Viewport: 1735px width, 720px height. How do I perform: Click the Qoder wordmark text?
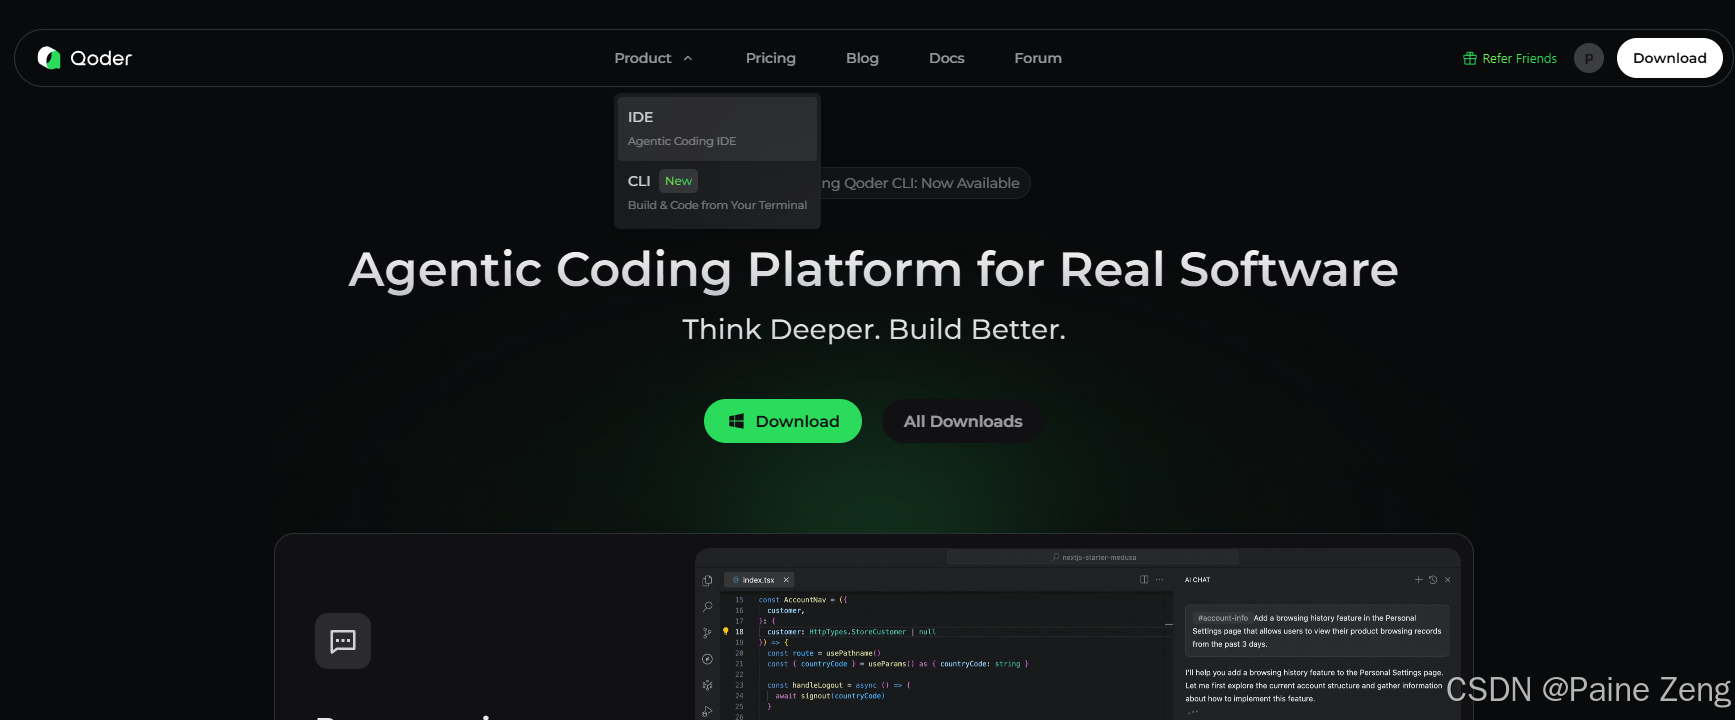(x=101, y=58)
